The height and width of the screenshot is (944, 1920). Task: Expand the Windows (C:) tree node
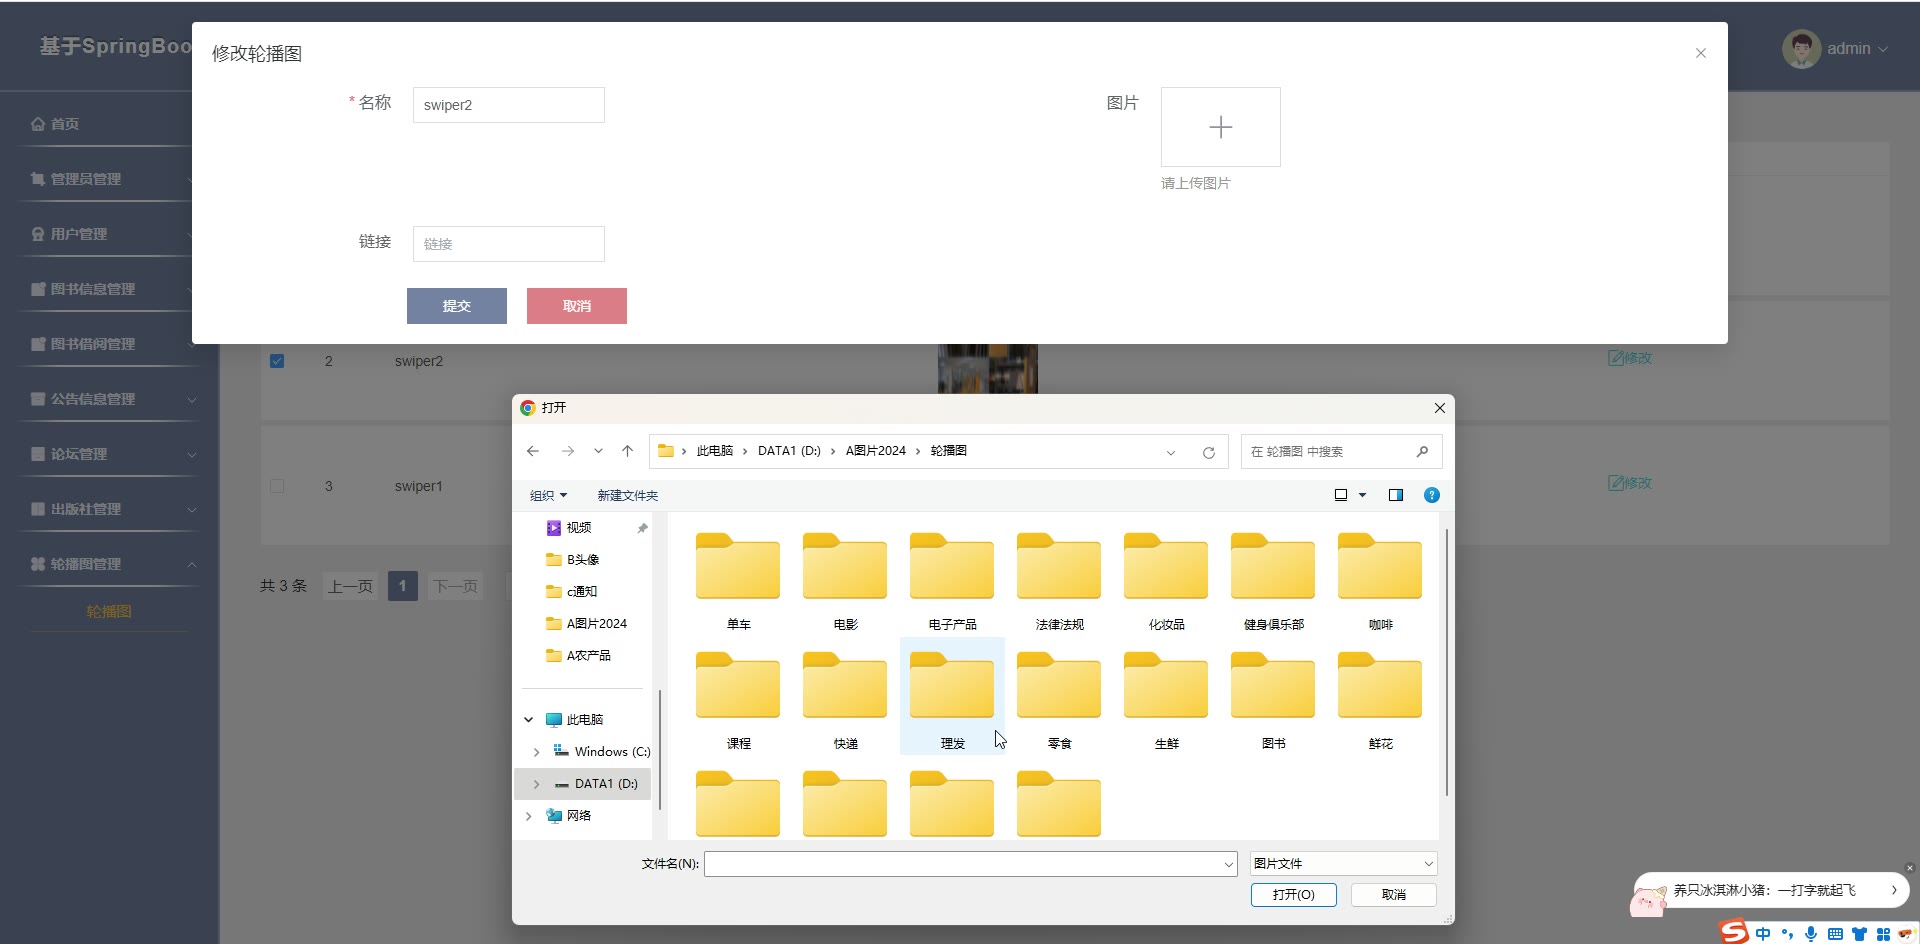point(536,752)
